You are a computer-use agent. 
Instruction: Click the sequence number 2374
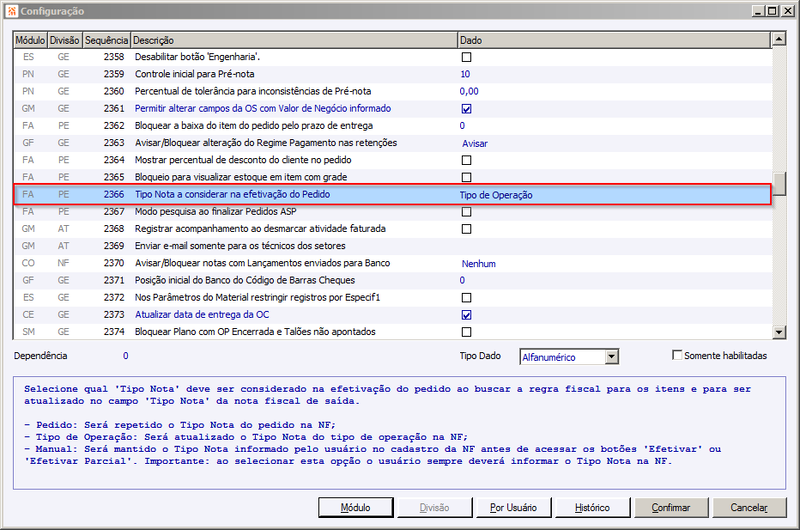click(x=114, y=332)
